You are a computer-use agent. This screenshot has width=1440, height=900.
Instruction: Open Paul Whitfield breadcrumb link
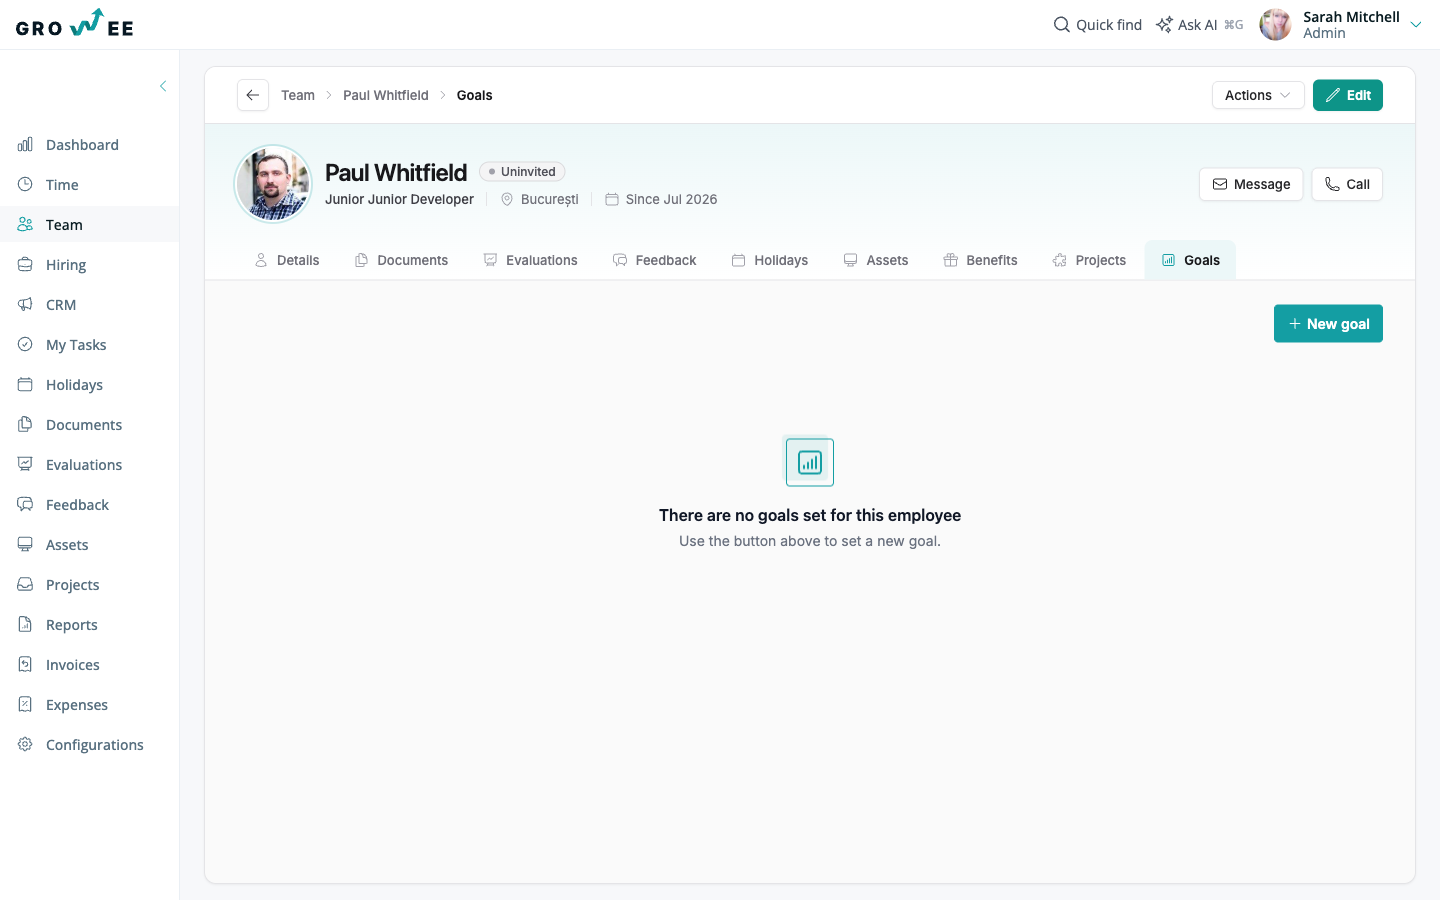[386, 95]
